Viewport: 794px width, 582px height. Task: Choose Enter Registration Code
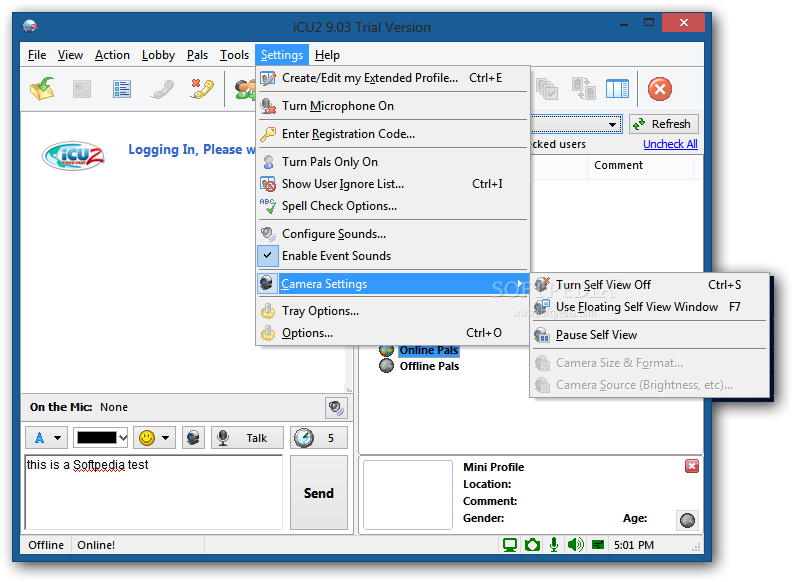pyautogui.click(x=393, y=134)
